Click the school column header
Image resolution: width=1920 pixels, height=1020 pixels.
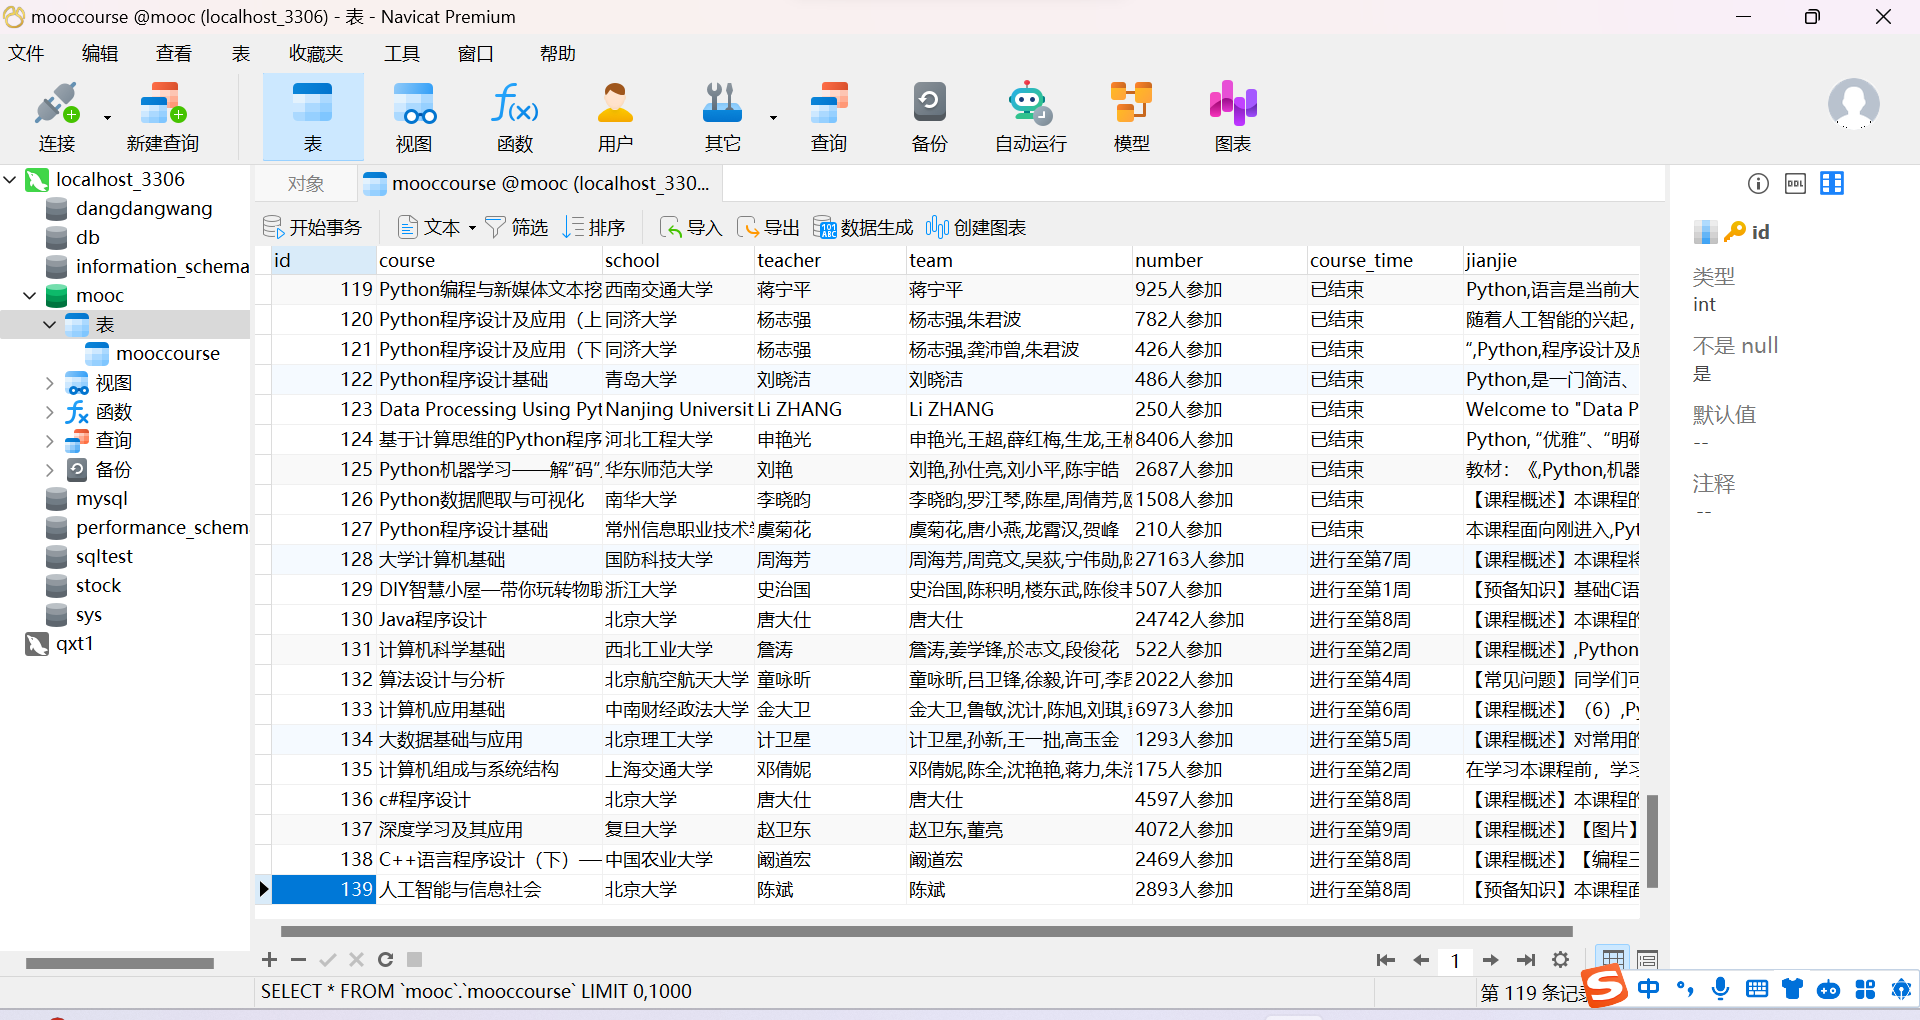[678, 261]
